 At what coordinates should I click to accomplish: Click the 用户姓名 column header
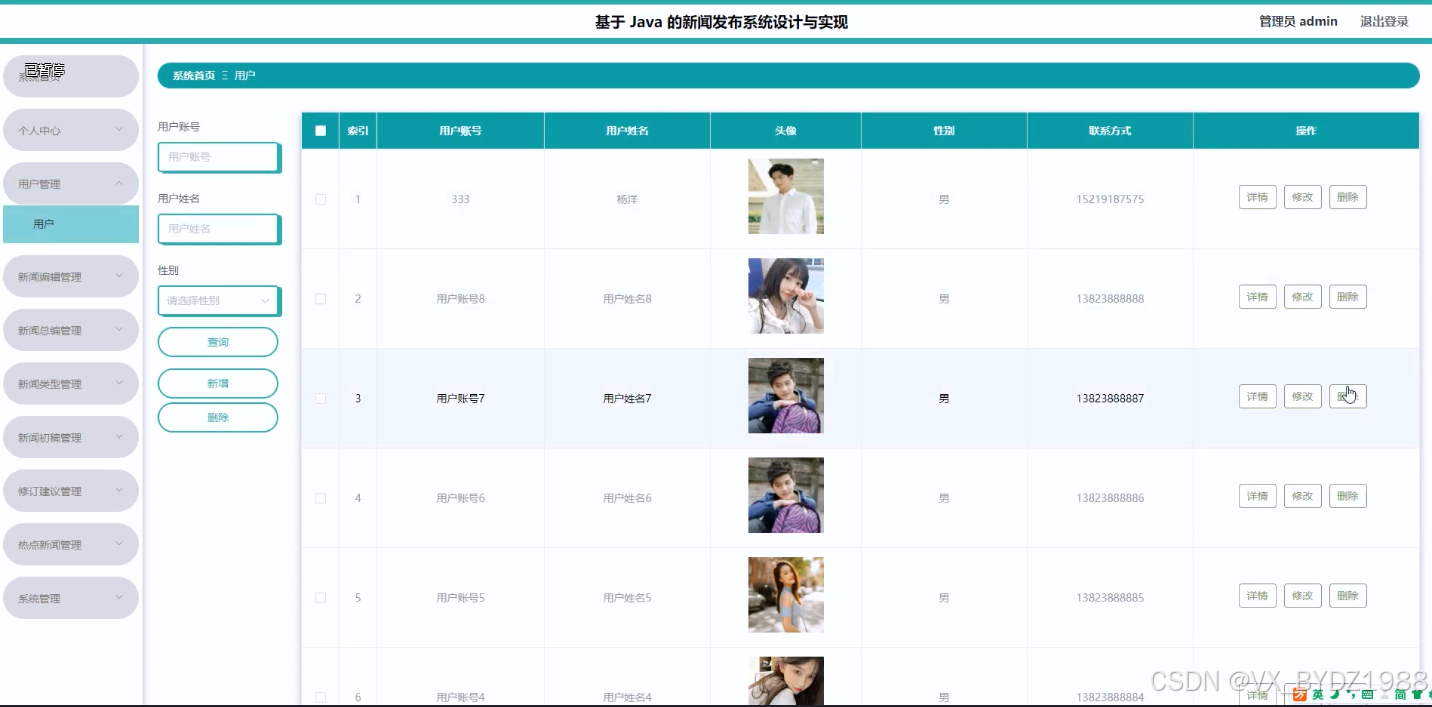pos(627,131)
